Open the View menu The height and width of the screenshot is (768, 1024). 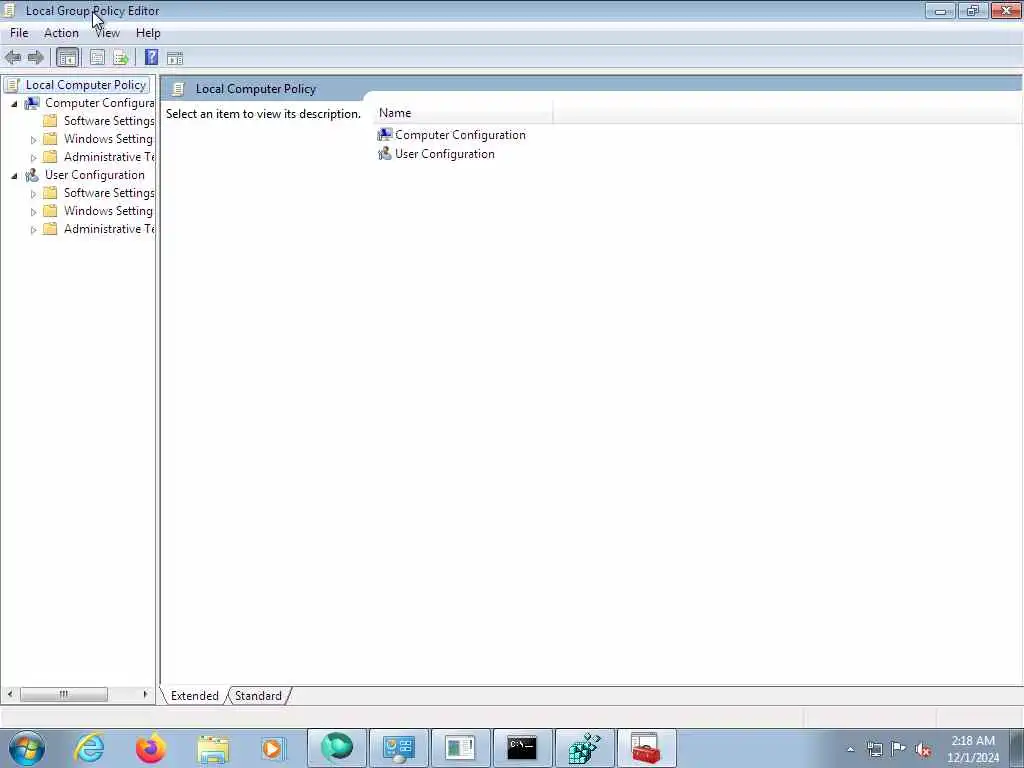tap(108, 33)
